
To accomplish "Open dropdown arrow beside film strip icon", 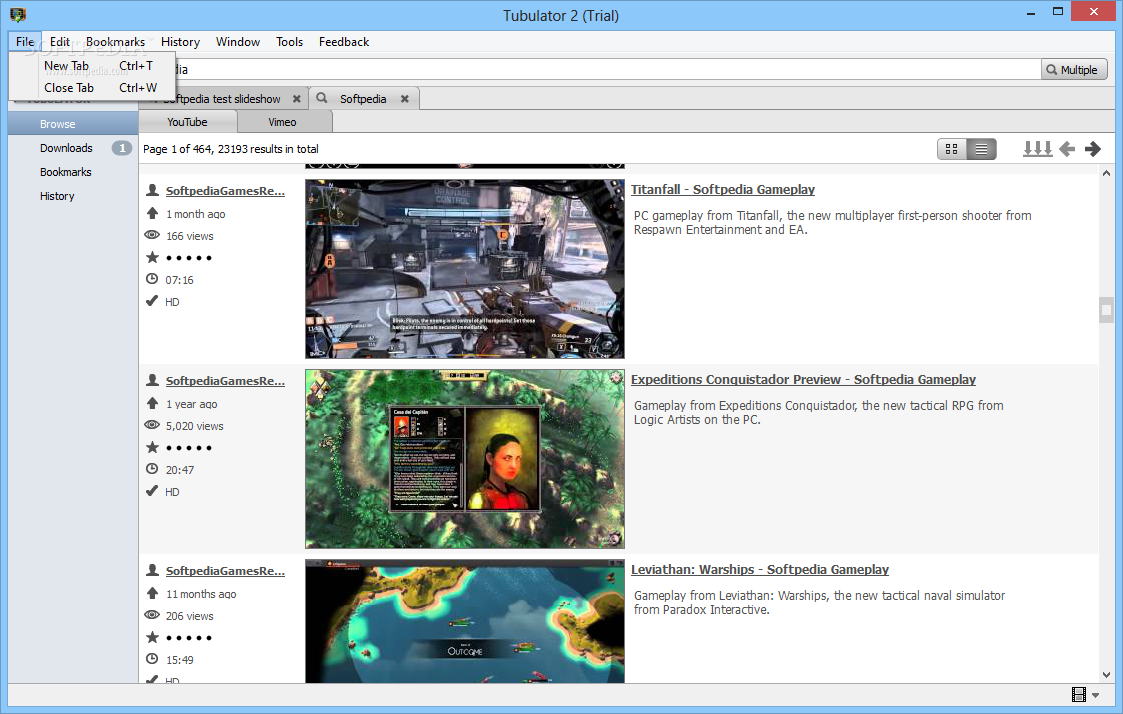I will click(x=1095, y=695).
